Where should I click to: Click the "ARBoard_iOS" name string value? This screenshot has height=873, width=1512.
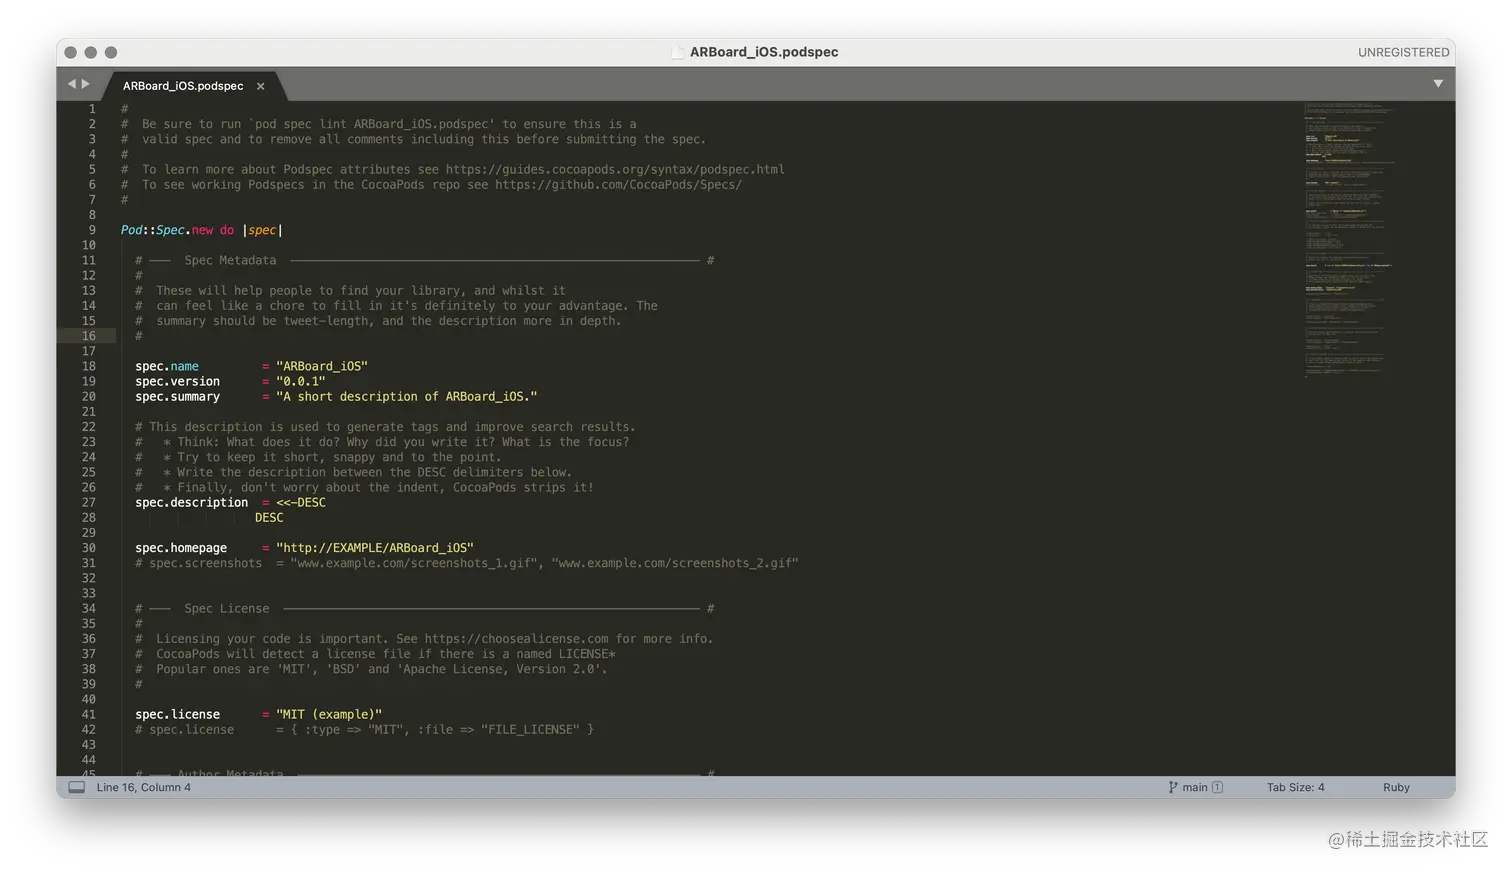322,367
